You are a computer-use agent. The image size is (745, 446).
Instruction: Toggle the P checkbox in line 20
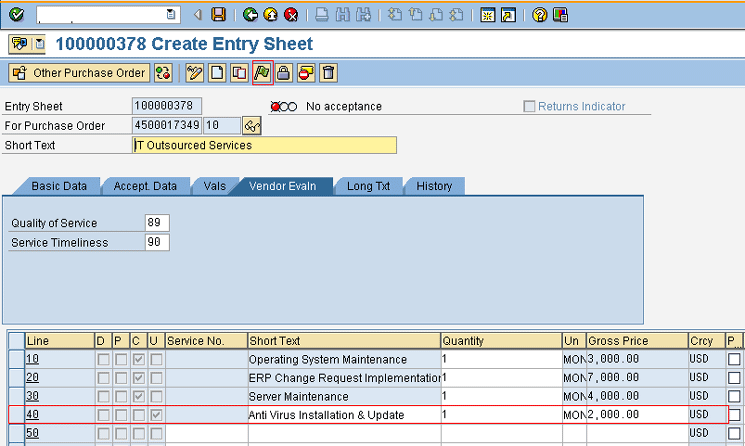coord(121,378)
